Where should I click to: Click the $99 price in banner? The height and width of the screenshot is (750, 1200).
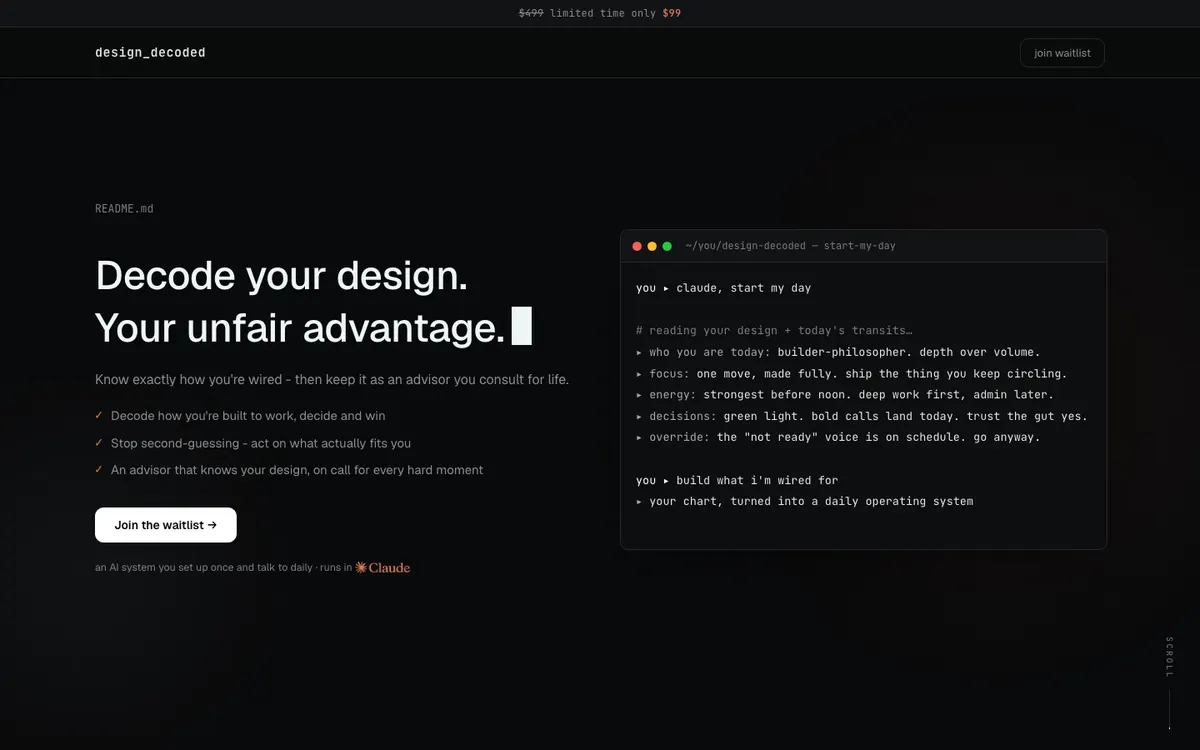click(672, 13)
